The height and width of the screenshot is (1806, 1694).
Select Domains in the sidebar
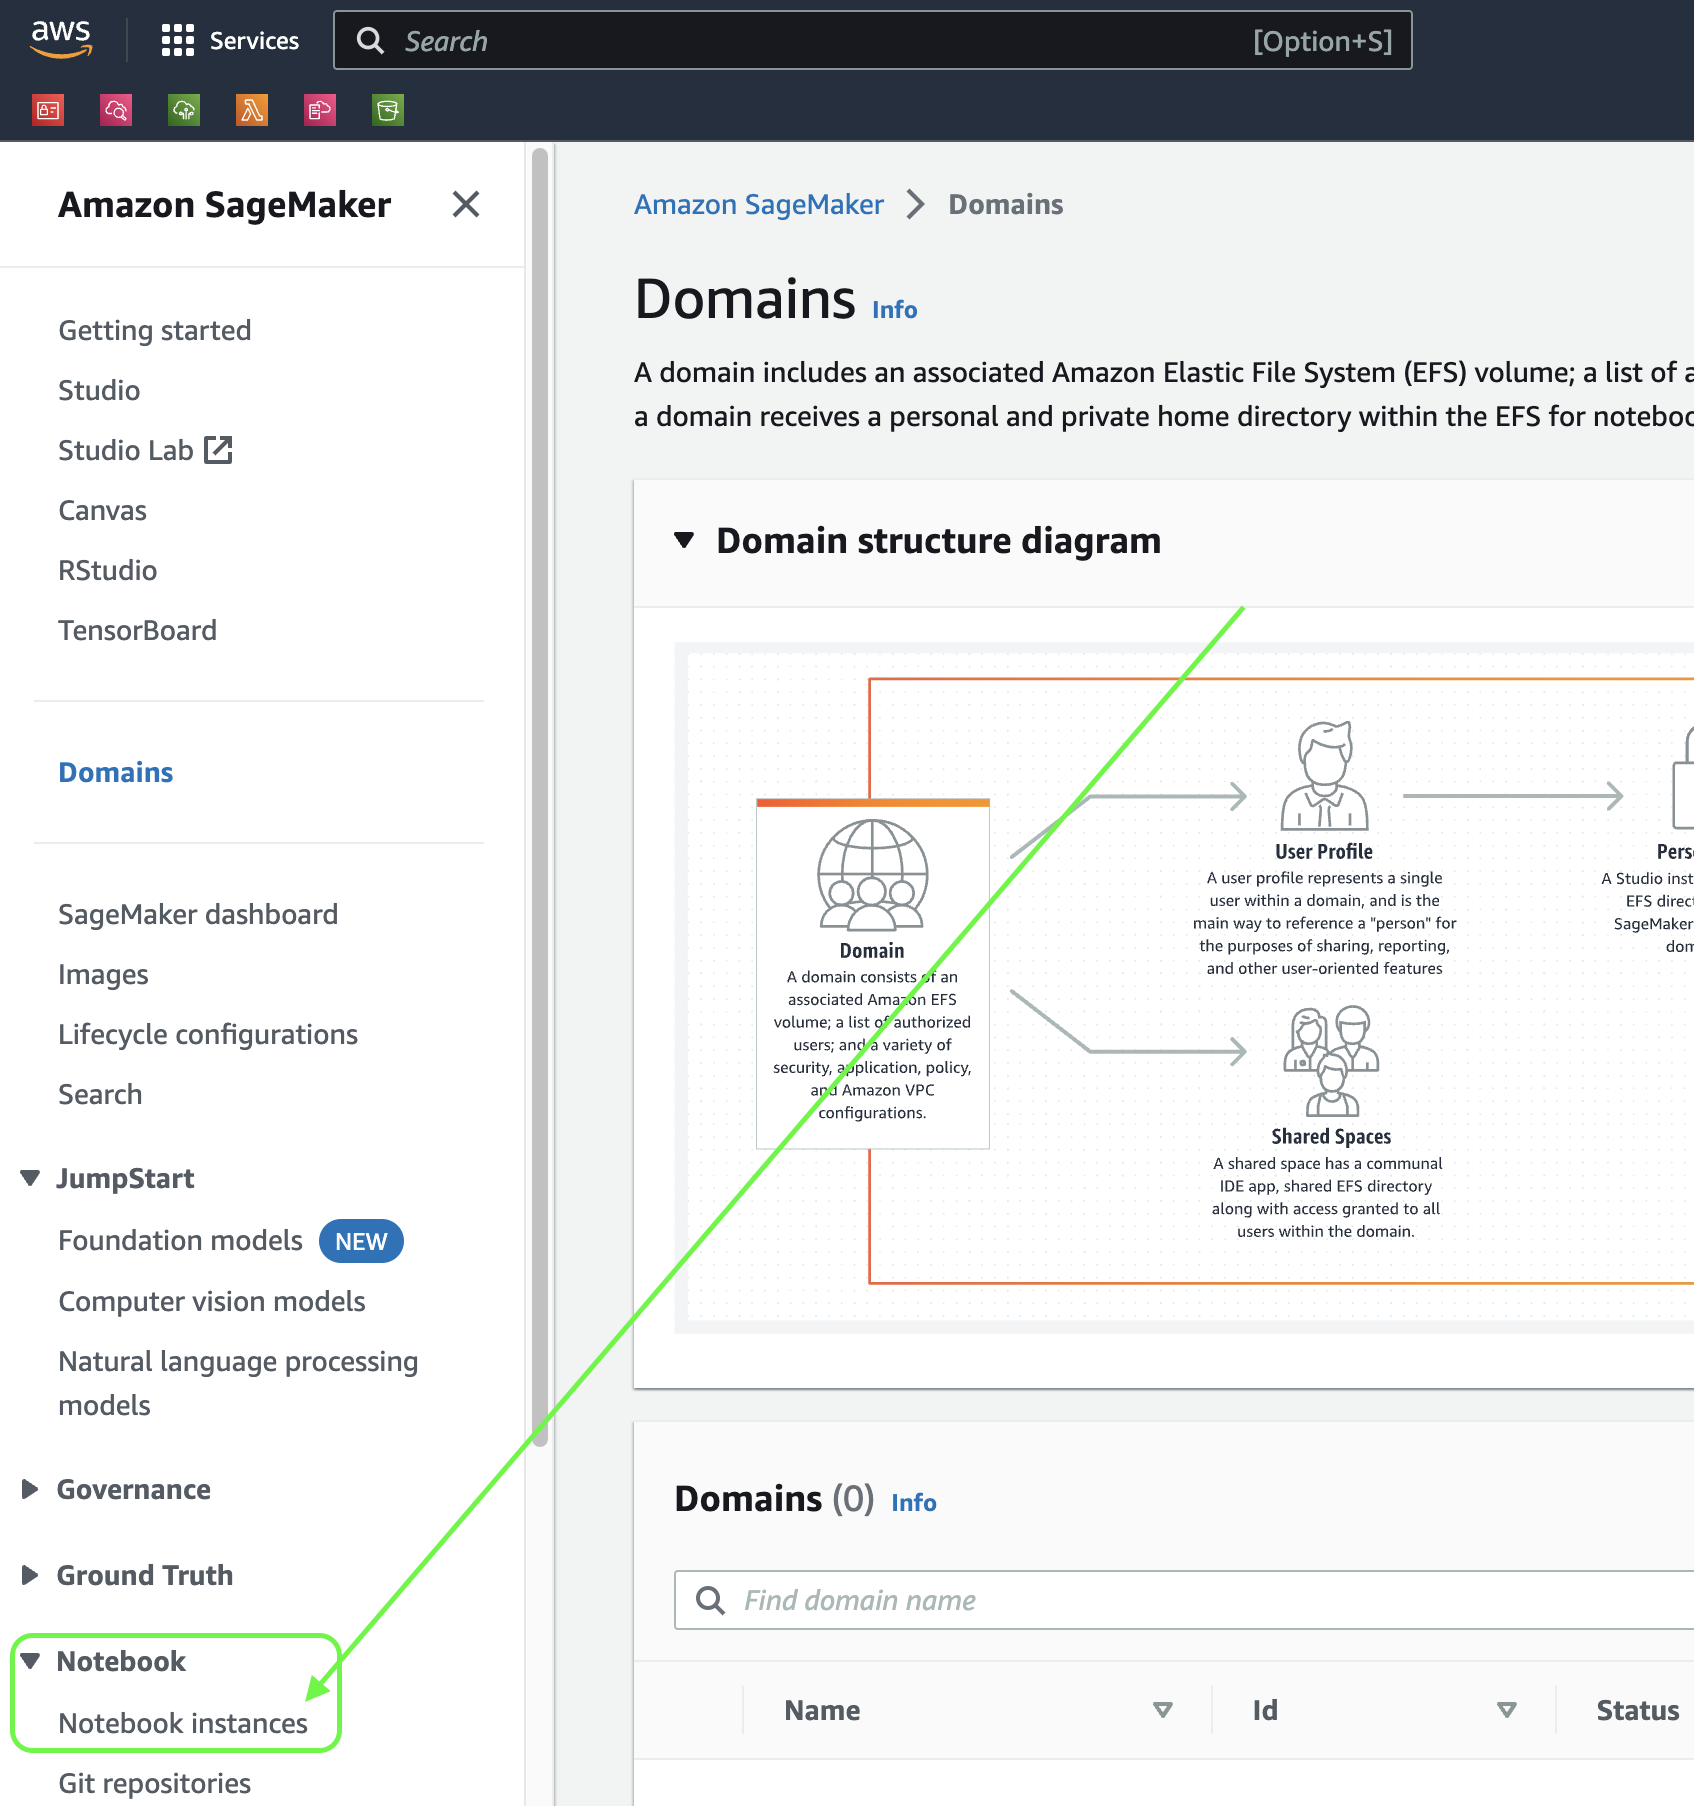(x=116, y=772)
